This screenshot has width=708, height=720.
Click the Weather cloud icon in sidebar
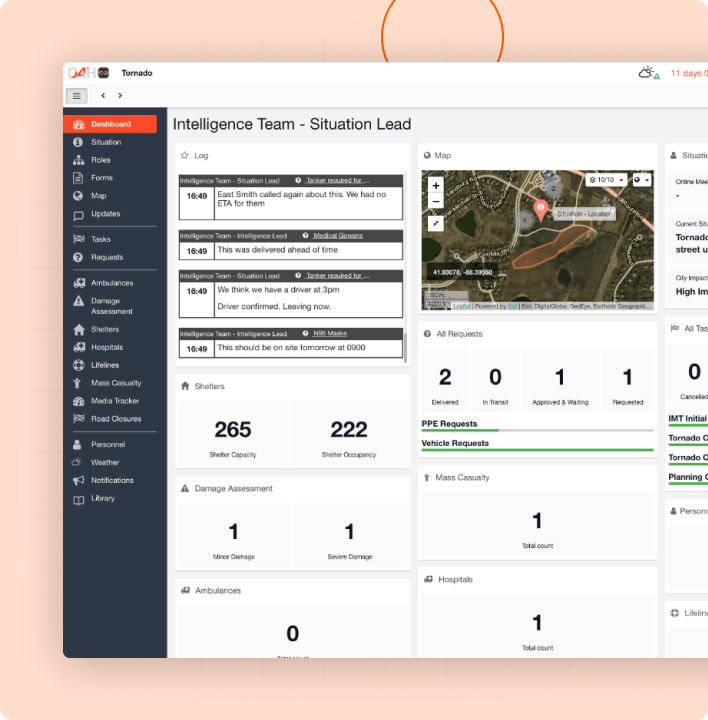[x=77, y=462]
